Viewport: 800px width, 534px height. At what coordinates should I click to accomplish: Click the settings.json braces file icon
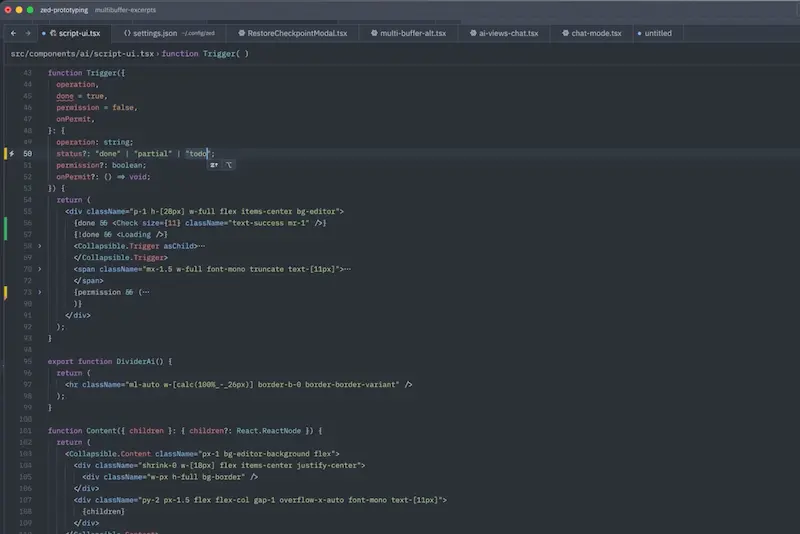(127, 33)
